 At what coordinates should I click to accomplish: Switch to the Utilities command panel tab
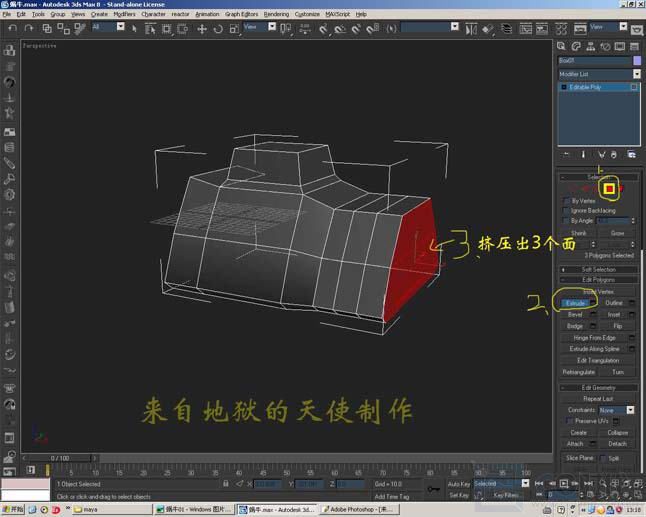click(634, 46)
